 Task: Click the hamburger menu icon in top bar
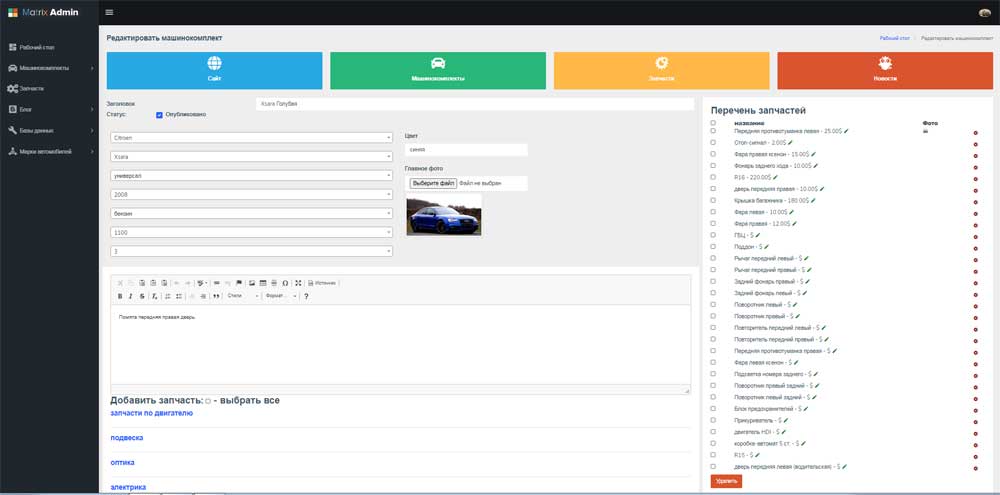pos(109,12)
